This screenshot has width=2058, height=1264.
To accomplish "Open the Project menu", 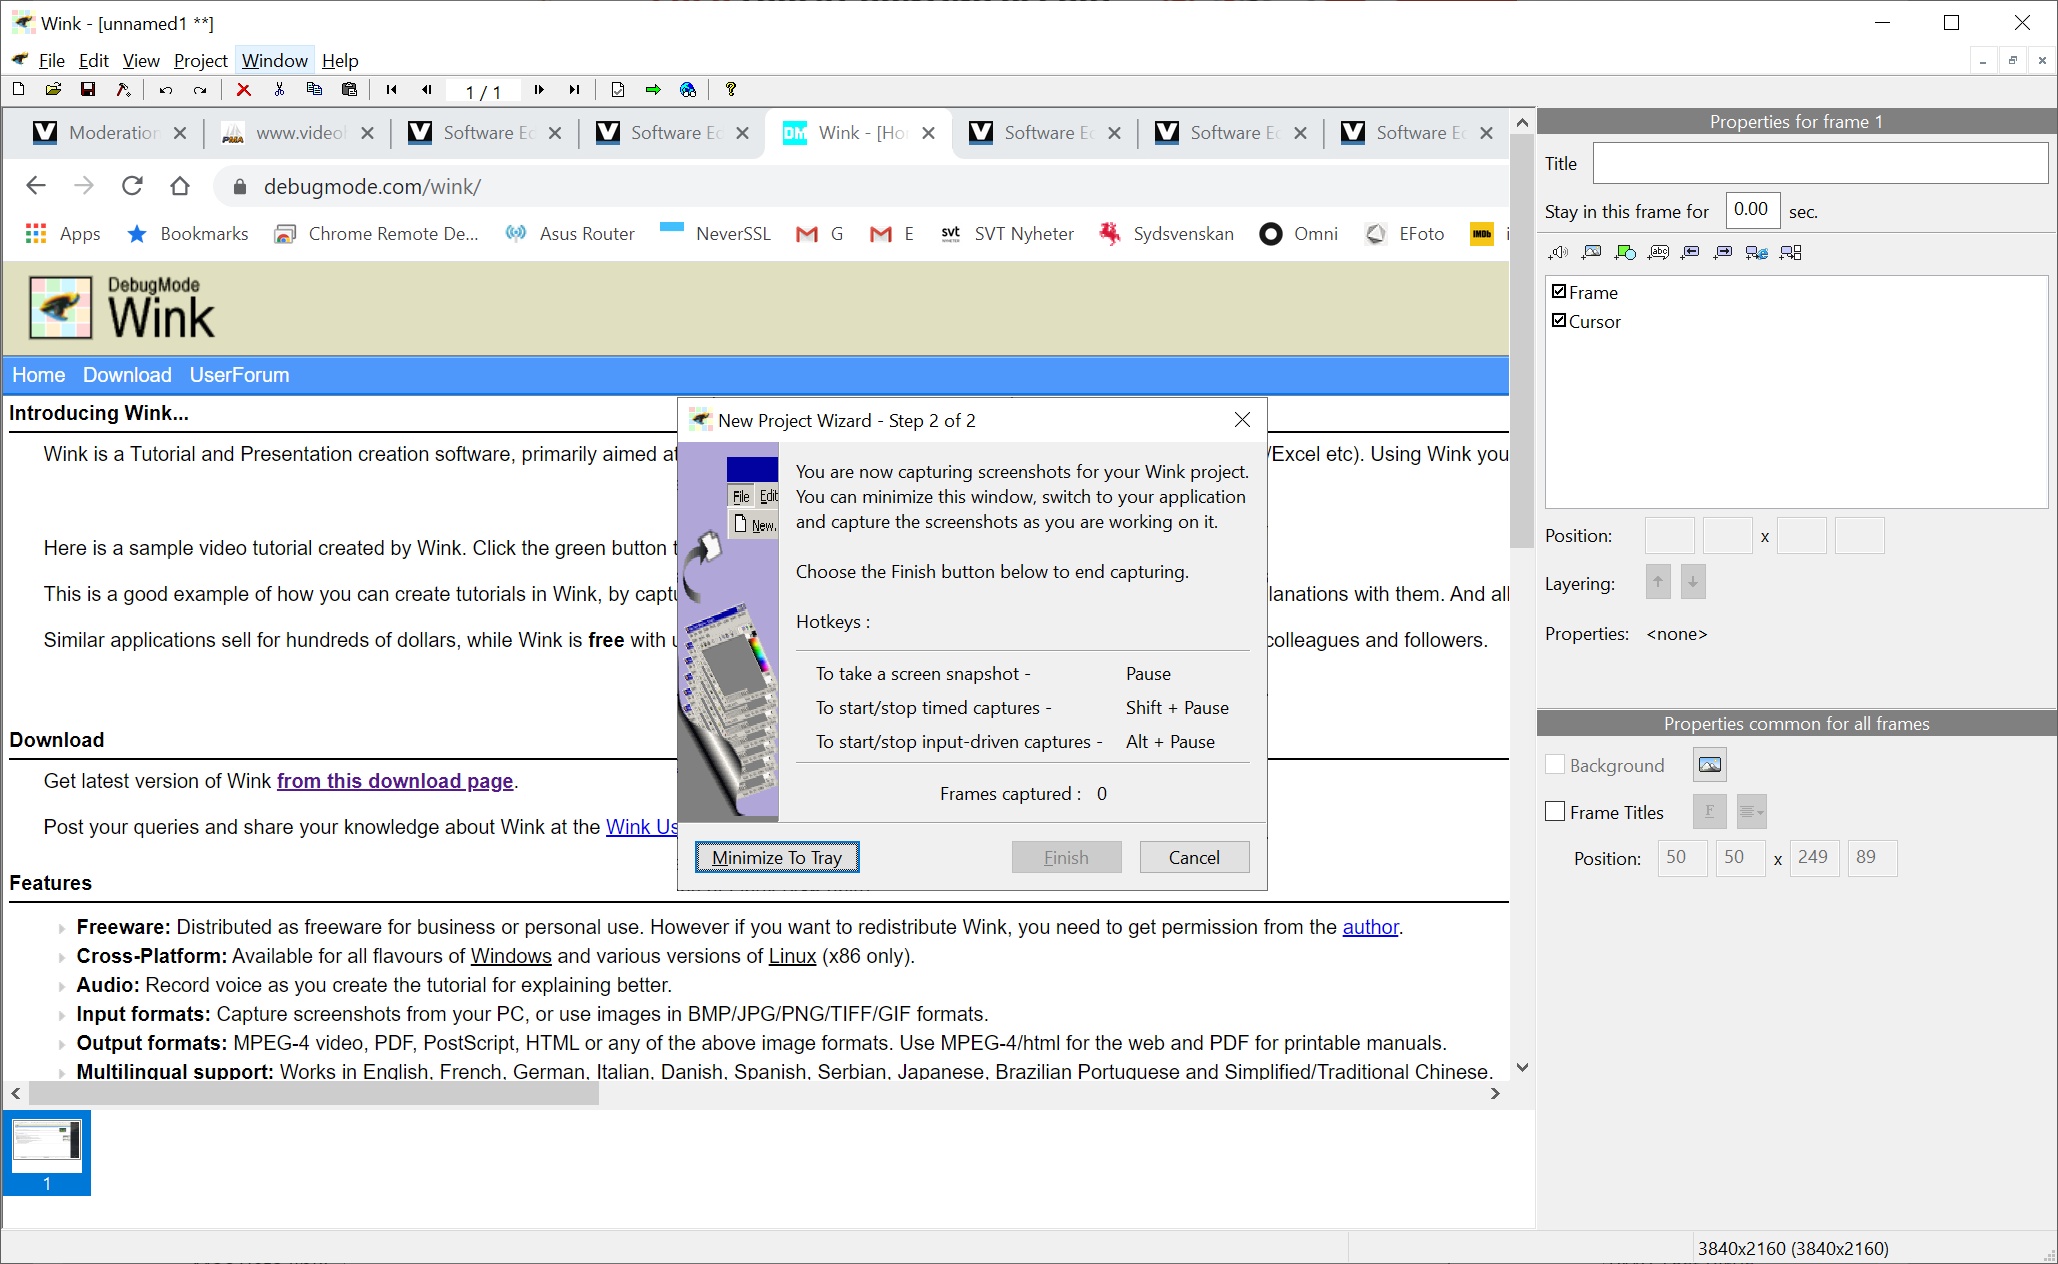I will [201, 60].
